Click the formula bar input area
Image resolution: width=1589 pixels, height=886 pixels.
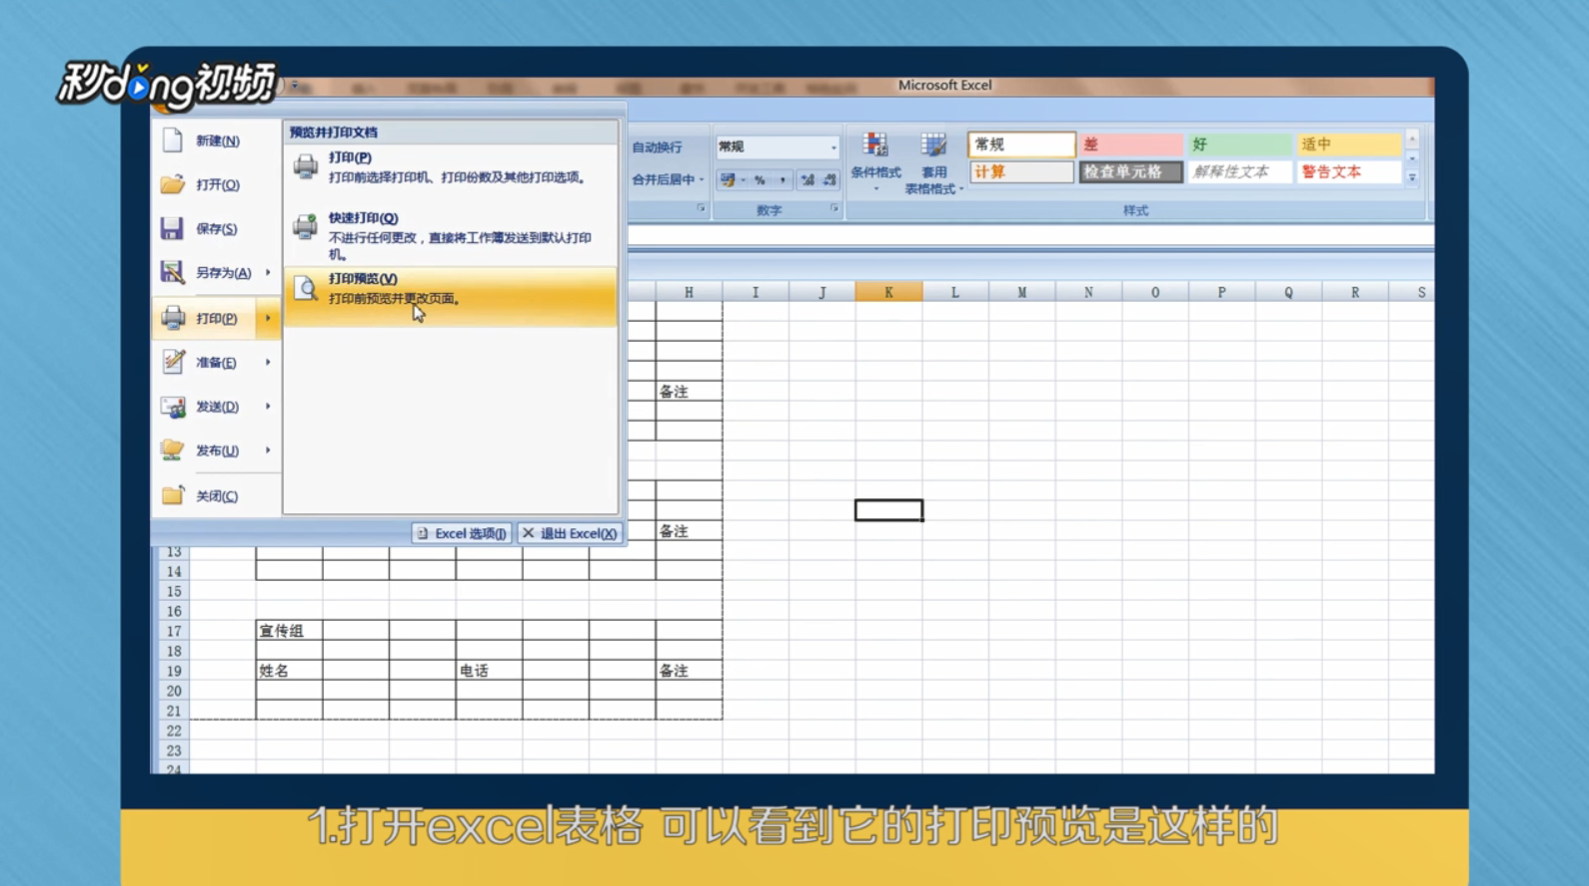click(x=1030, y=235)
